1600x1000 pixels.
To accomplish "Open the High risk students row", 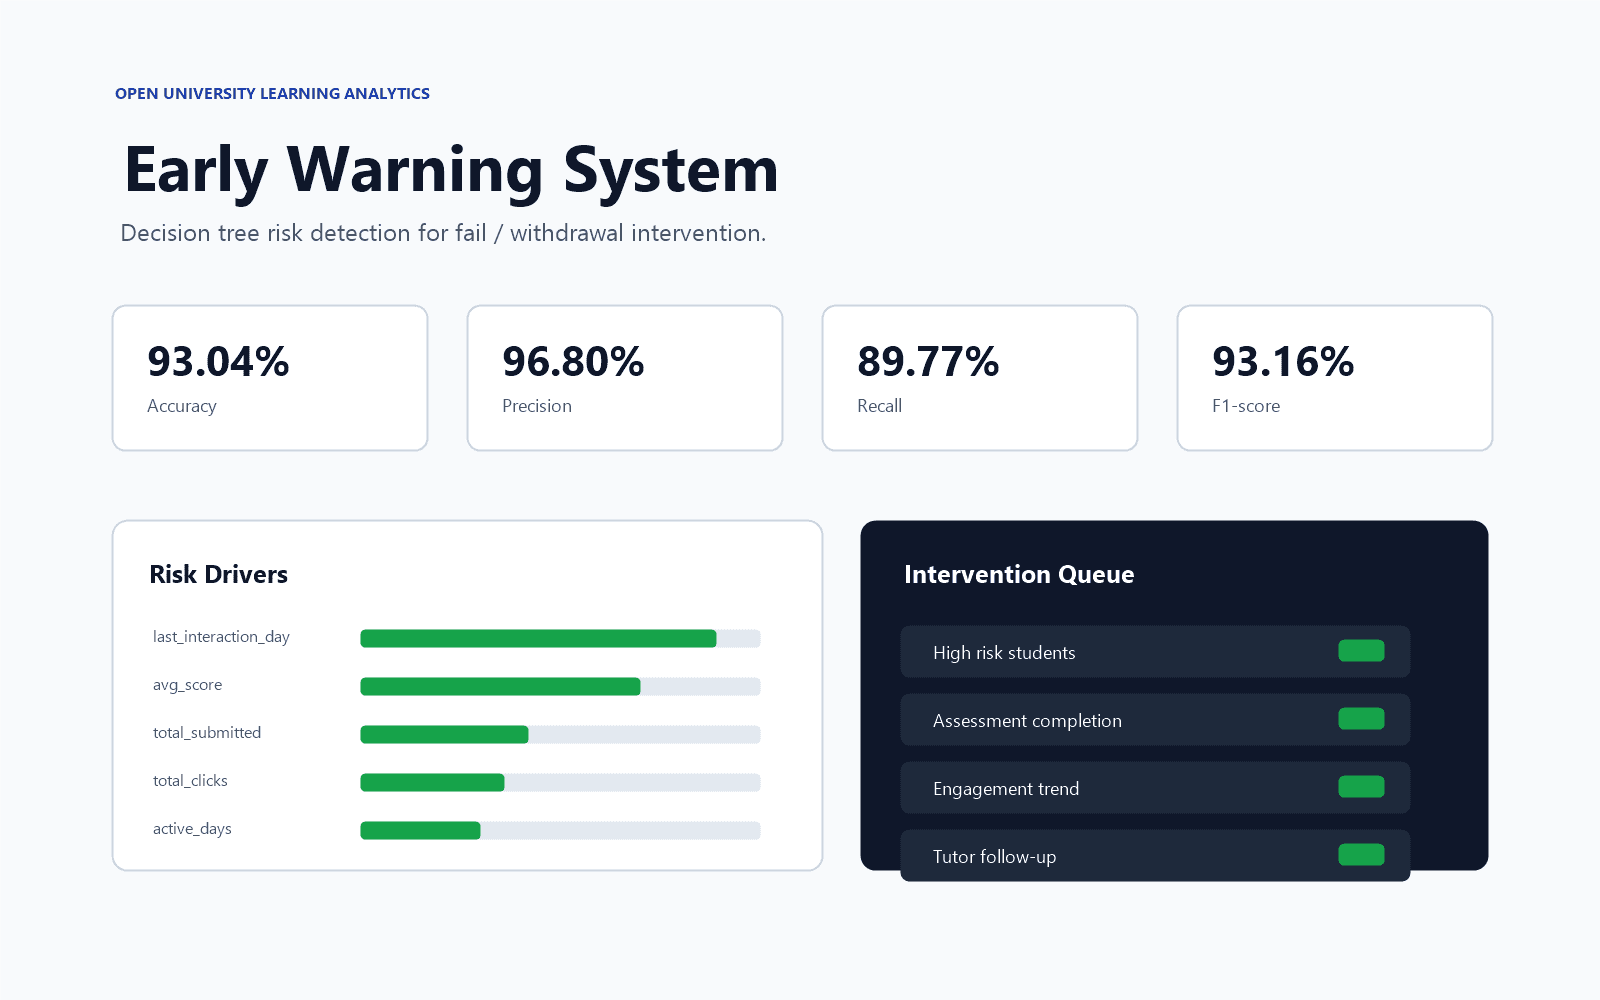I will tap(1155, 652).
